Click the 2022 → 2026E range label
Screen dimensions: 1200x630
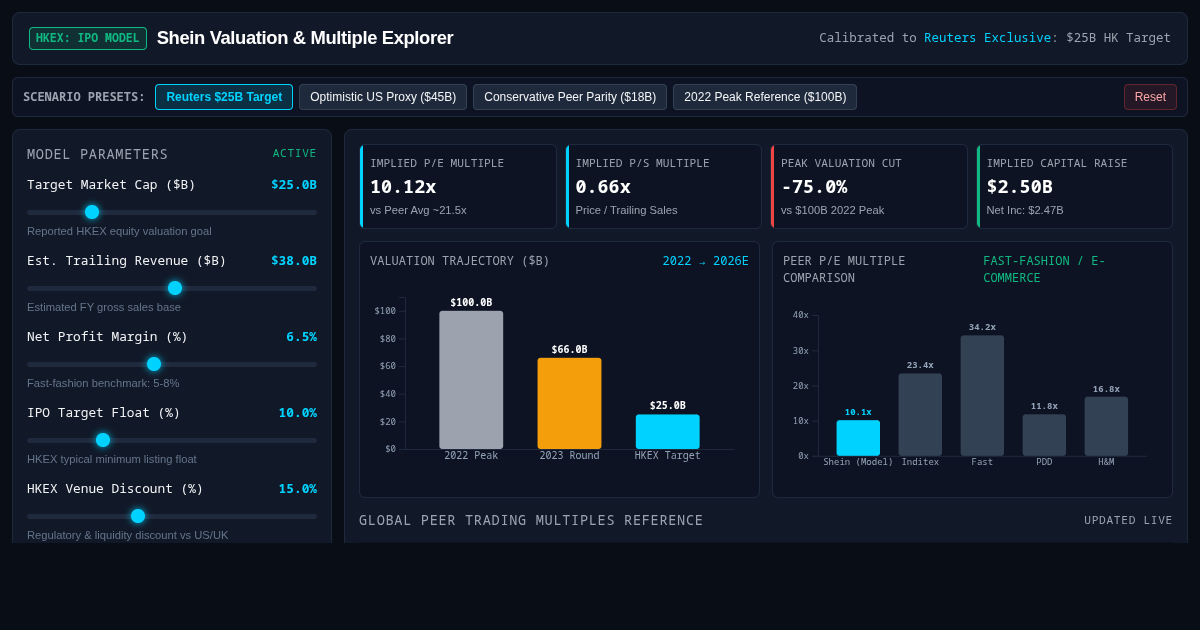pyautogui.click(x=705, y=261)
